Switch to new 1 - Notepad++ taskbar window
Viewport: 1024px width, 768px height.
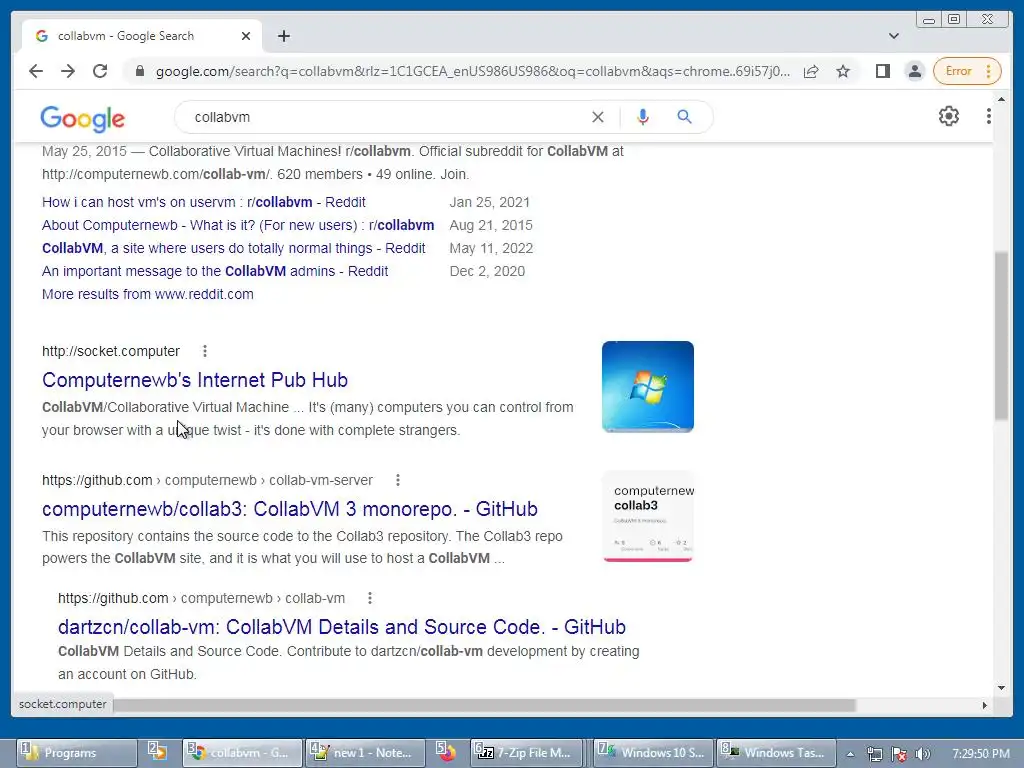[366, 753]
